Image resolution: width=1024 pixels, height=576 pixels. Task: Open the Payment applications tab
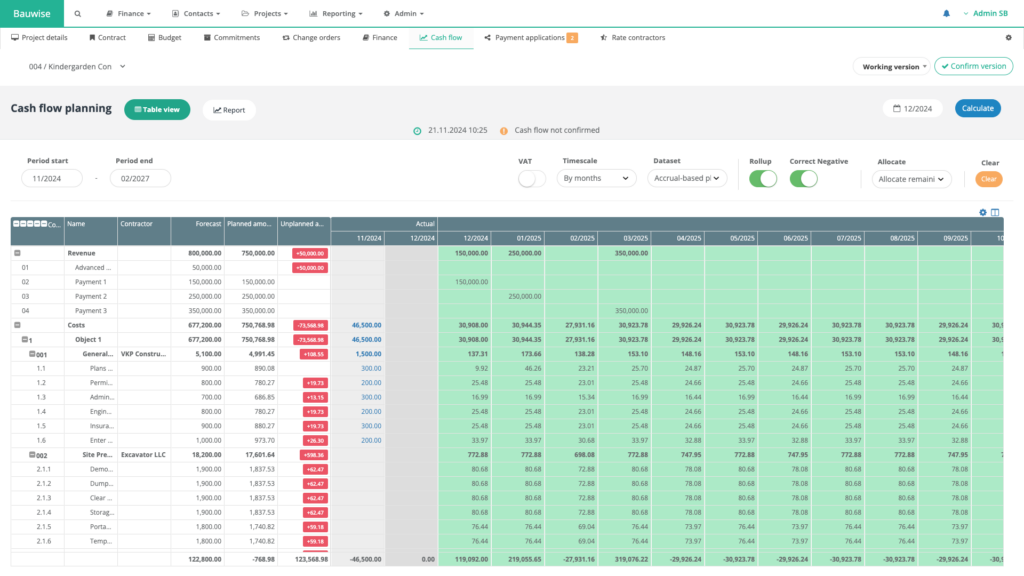pyautogui.click(x=530, y=38)
